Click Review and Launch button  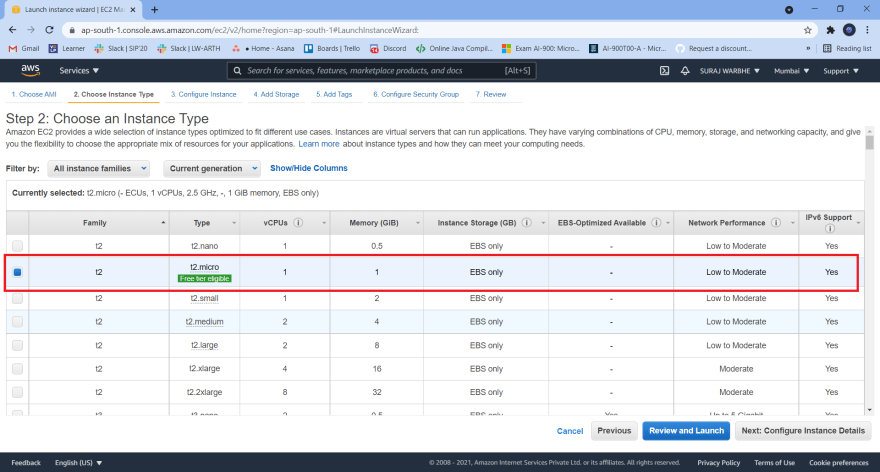[x=686, y=431]
